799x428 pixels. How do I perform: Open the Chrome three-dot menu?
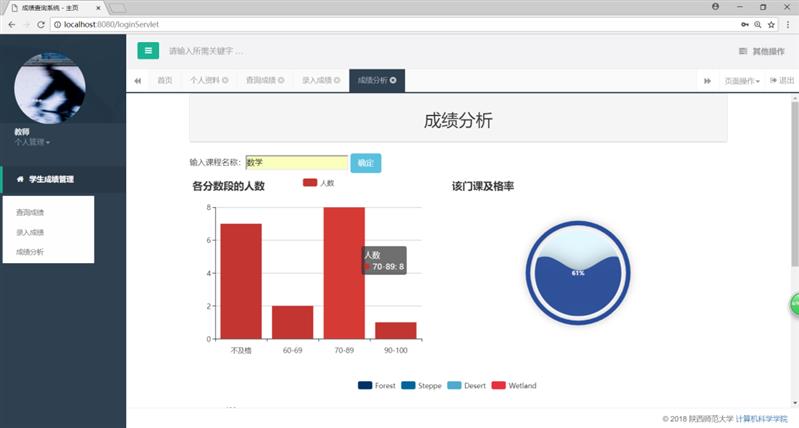tap(787, 24)
